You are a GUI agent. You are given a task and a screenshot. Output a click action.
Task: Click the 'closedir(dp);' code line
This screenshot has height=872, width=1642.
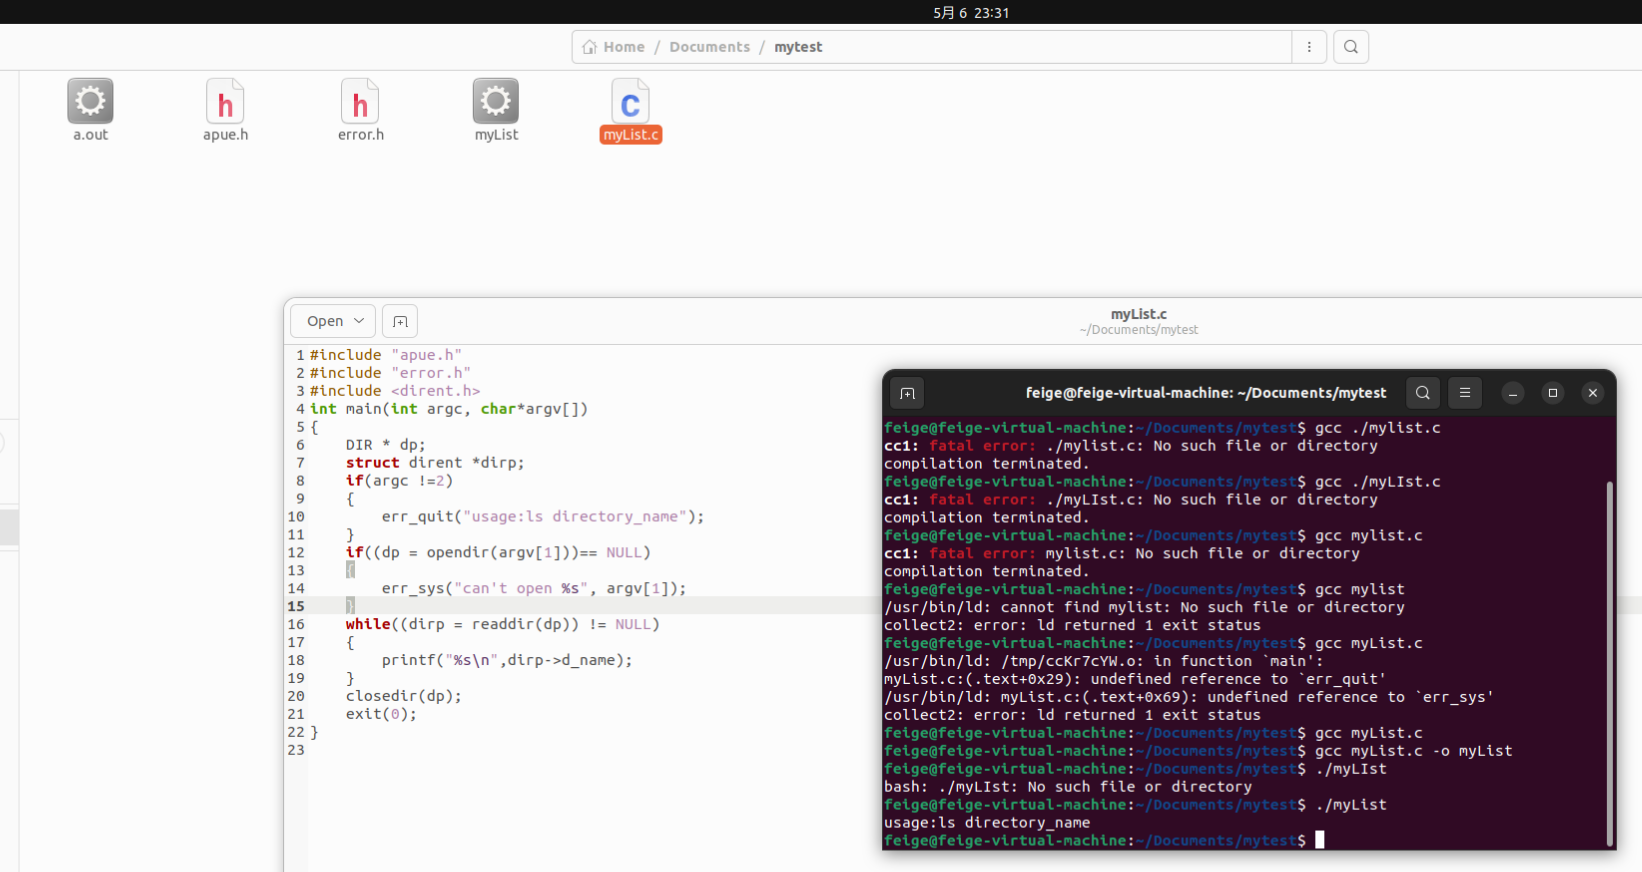(x=403, y=697)
